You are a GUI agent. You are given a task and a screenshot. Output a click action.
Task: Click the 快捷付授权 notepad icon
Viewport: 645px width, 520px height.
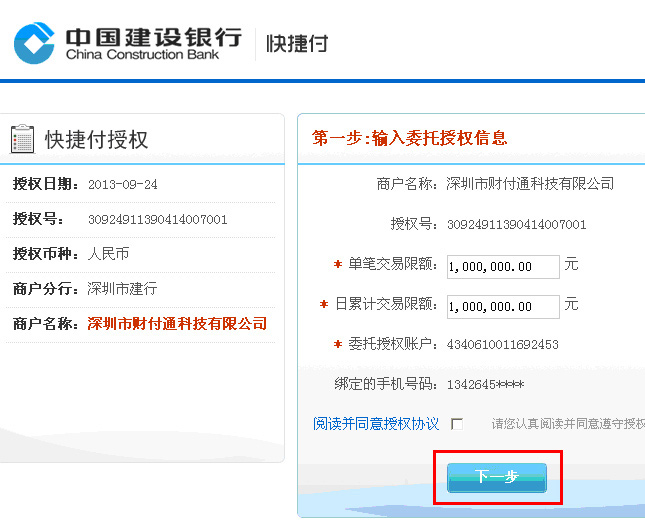click(x=22, y=139)
